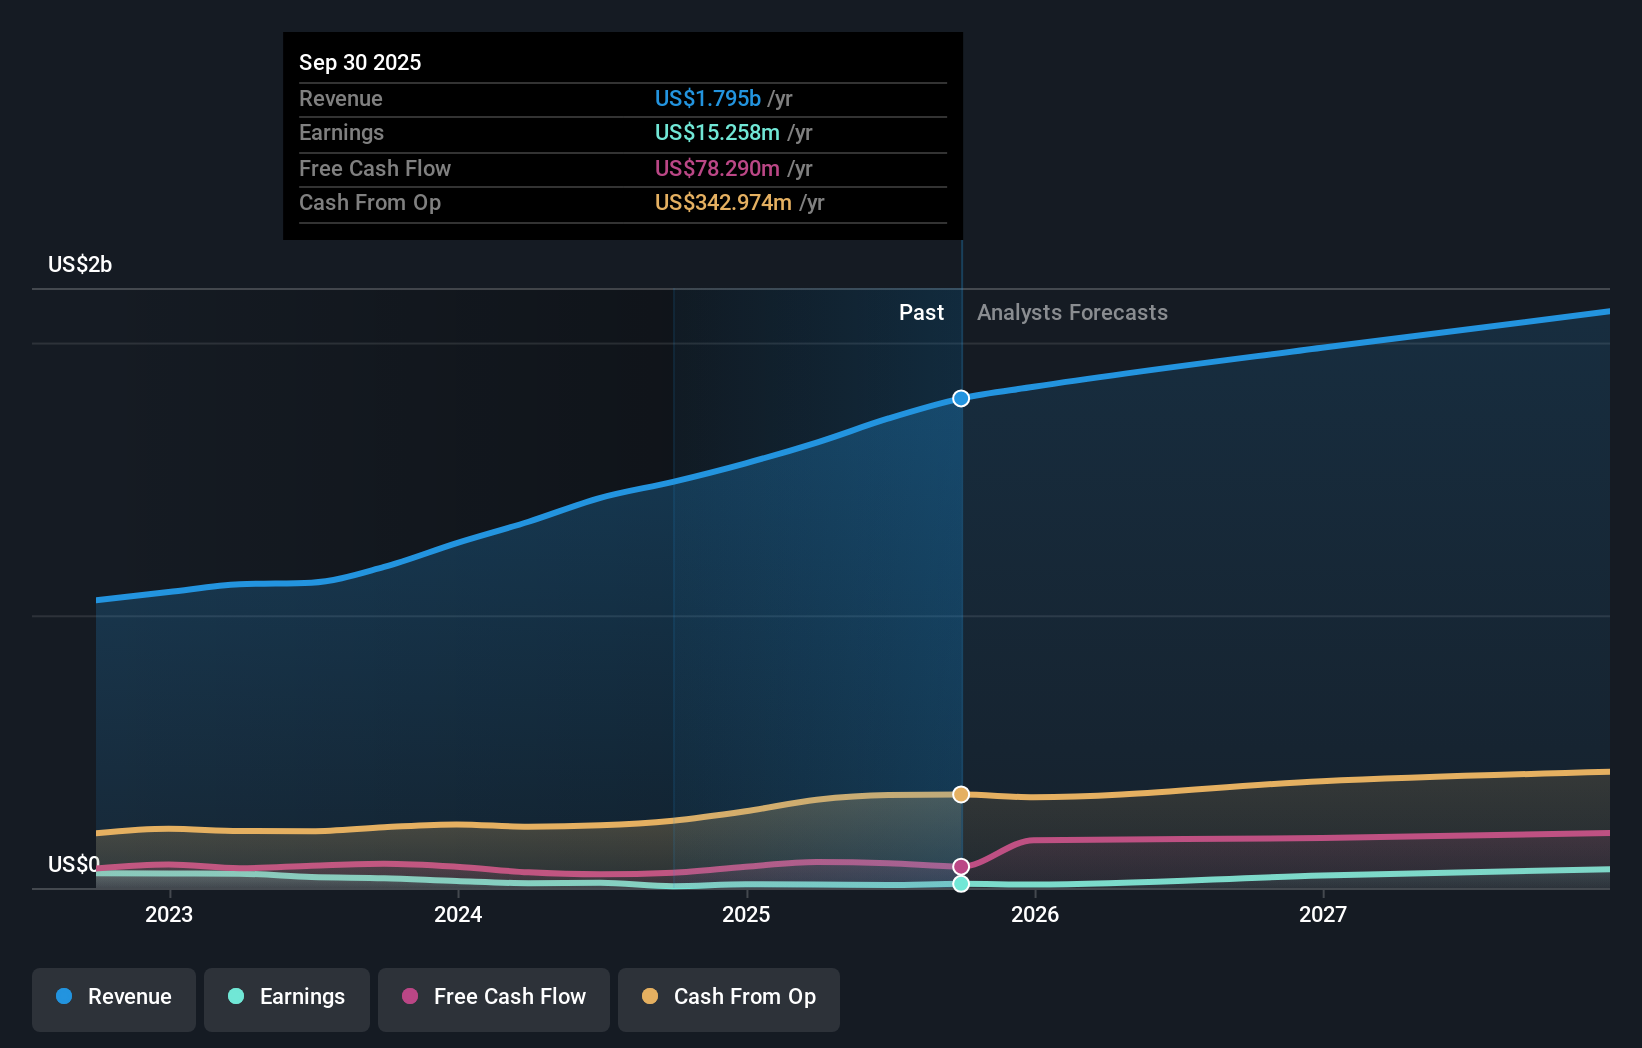
Task: Click the Sep 30 2025 tooltip header
Action: click(360, 62)
